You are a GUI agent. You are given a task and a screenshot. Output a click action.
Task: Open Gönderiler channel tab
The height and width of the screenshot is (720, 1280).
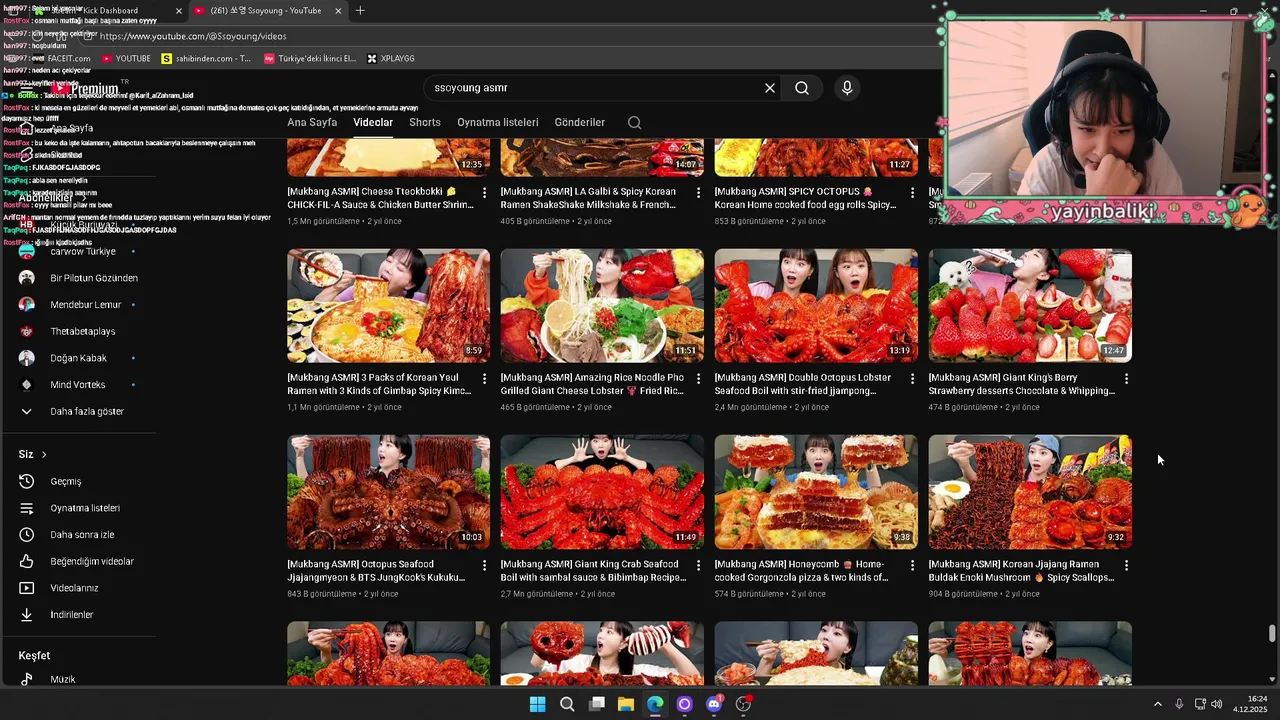point(580,123)
